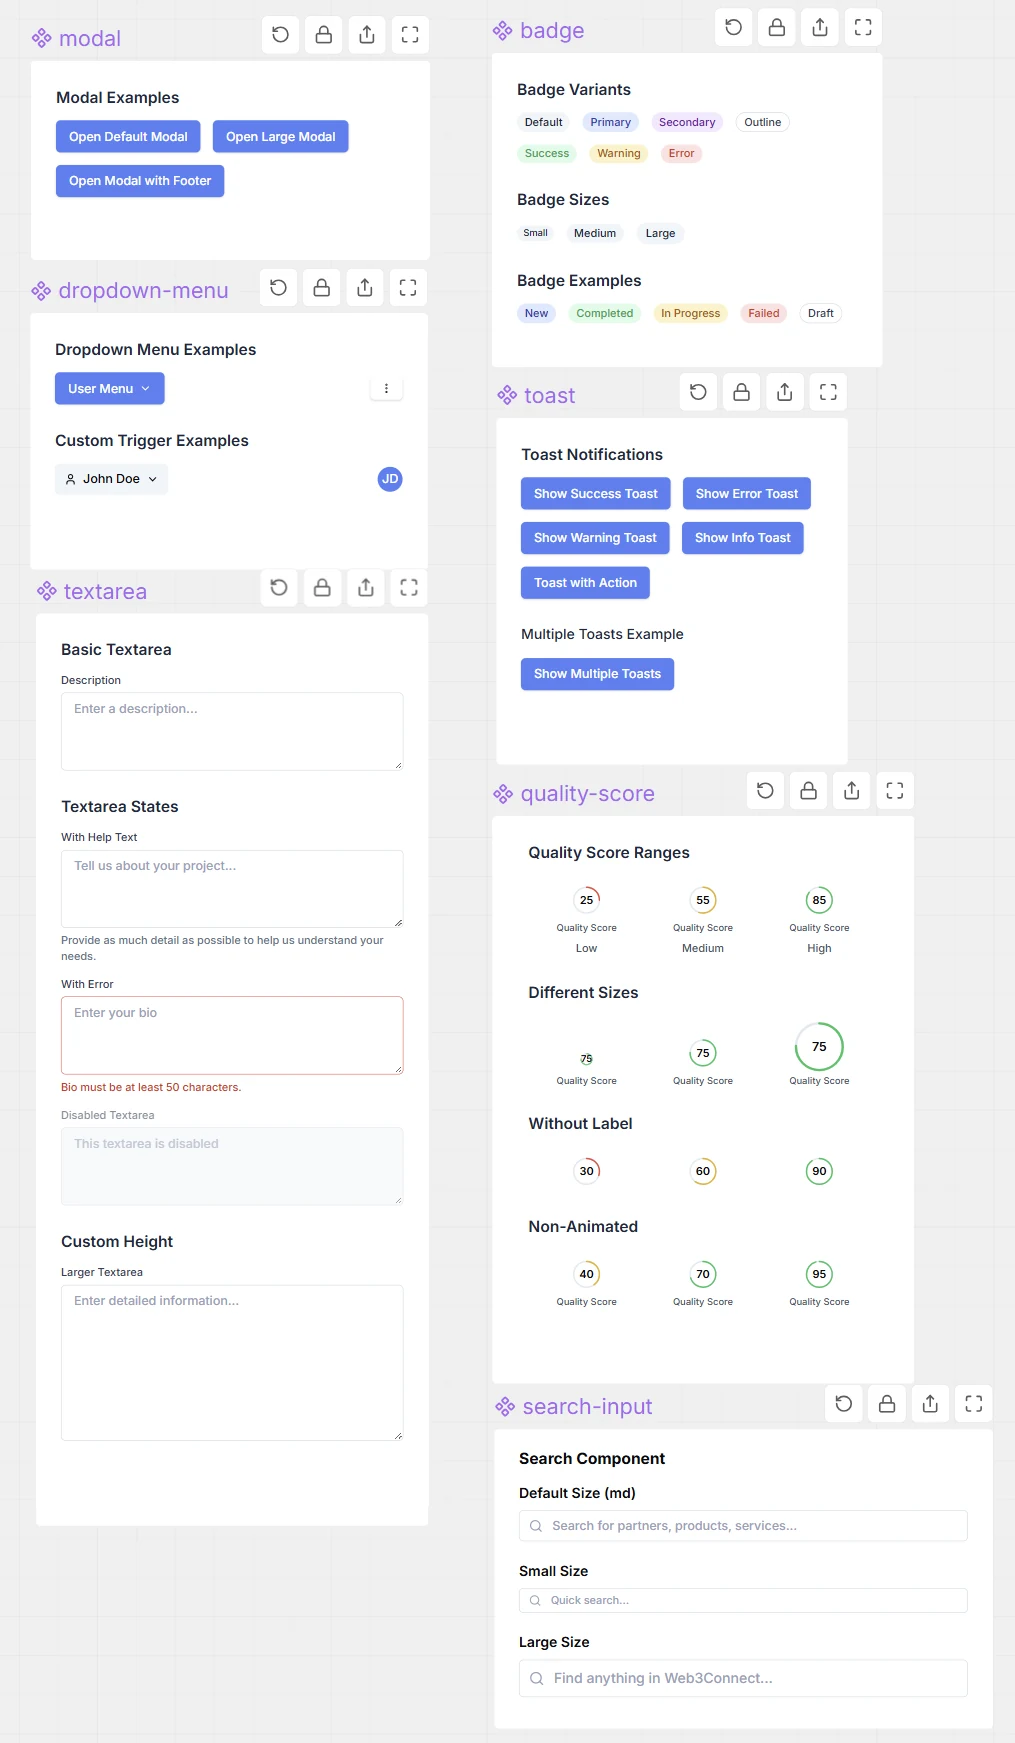Click the share icon in the toast panel header

click(x=785, y=392)
